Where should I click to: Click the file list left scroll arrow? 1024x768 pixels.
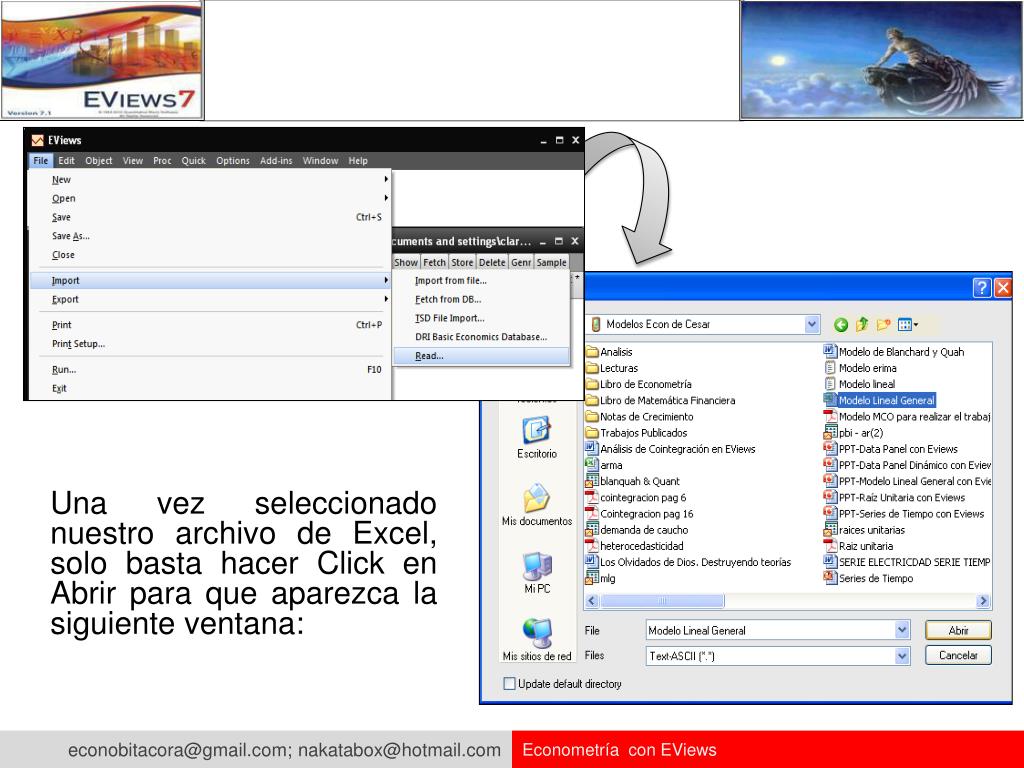pyautogui.click(x=592, y=601)
